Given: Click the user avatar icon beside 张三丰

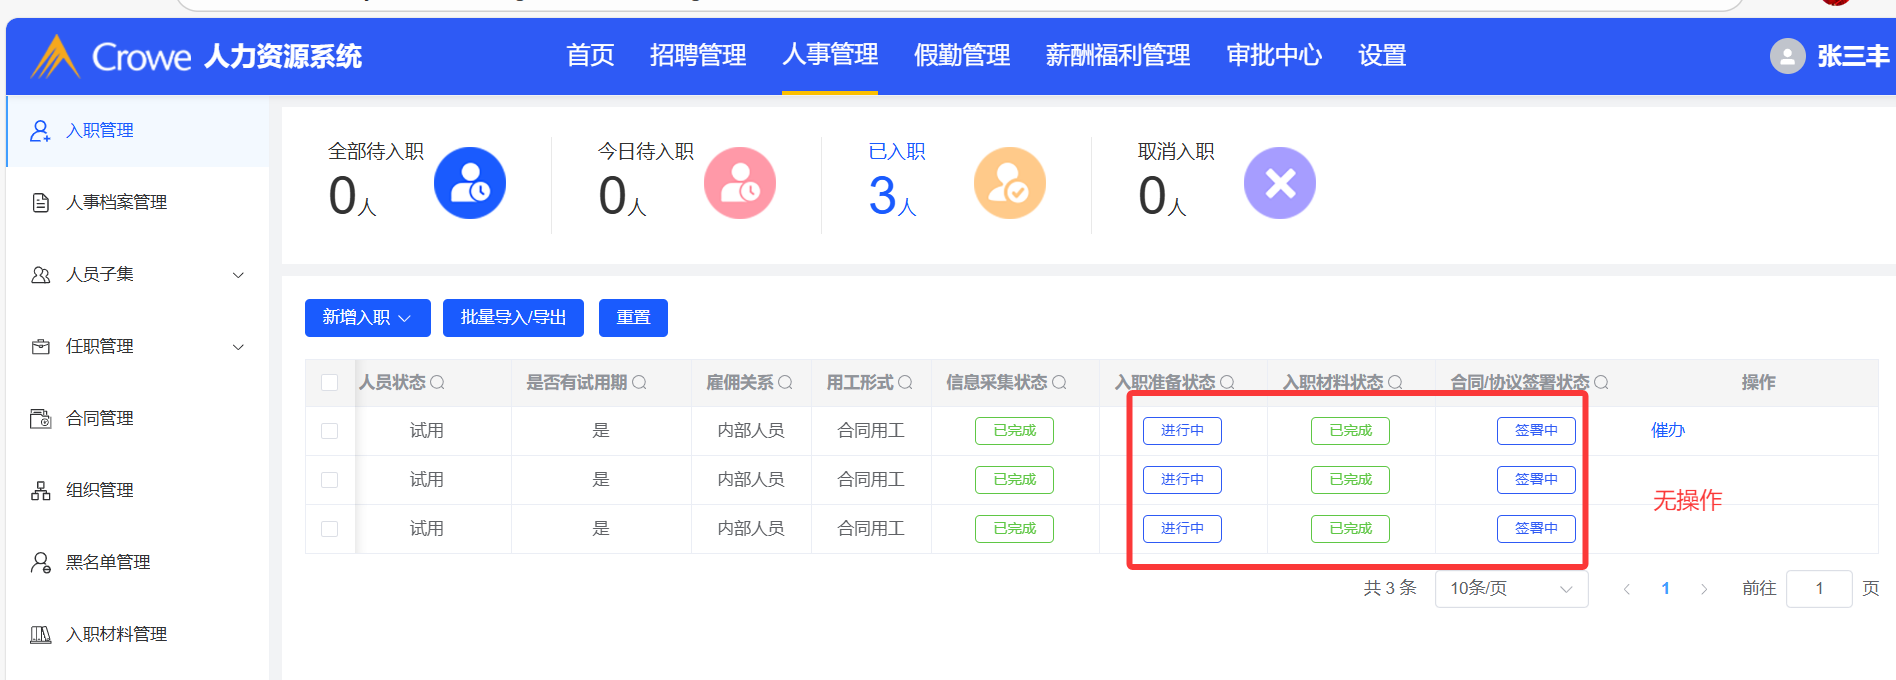Looking at the screenshot, I should [x=1787, y=56].
